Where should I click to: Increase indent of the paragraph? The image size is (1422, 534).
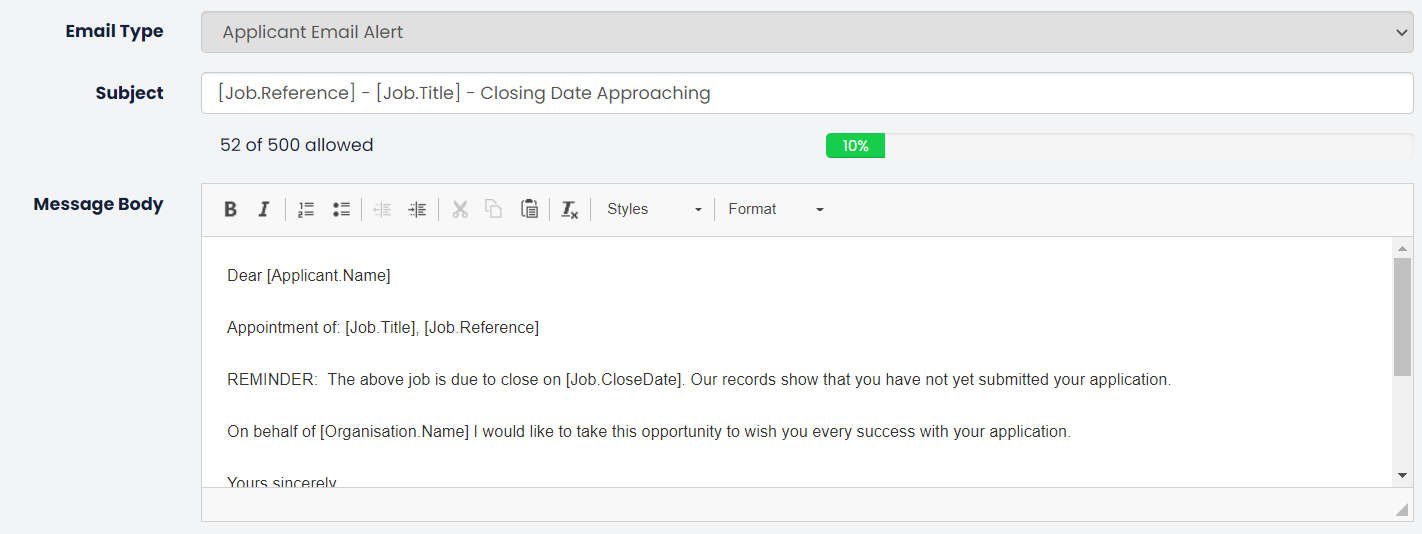(417, 209)
